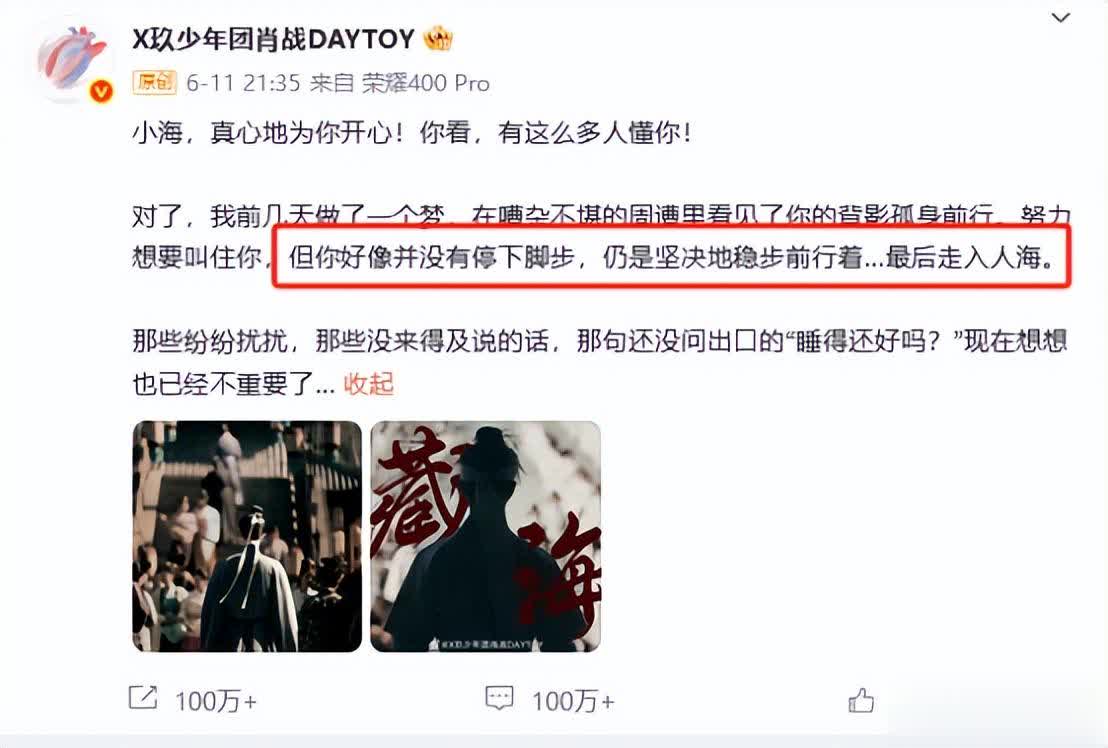Image resolution: width=1108 pixels, height=748 pixels.
Task: Expand the post options chevron menu
Action: (x=1060, y=18)
